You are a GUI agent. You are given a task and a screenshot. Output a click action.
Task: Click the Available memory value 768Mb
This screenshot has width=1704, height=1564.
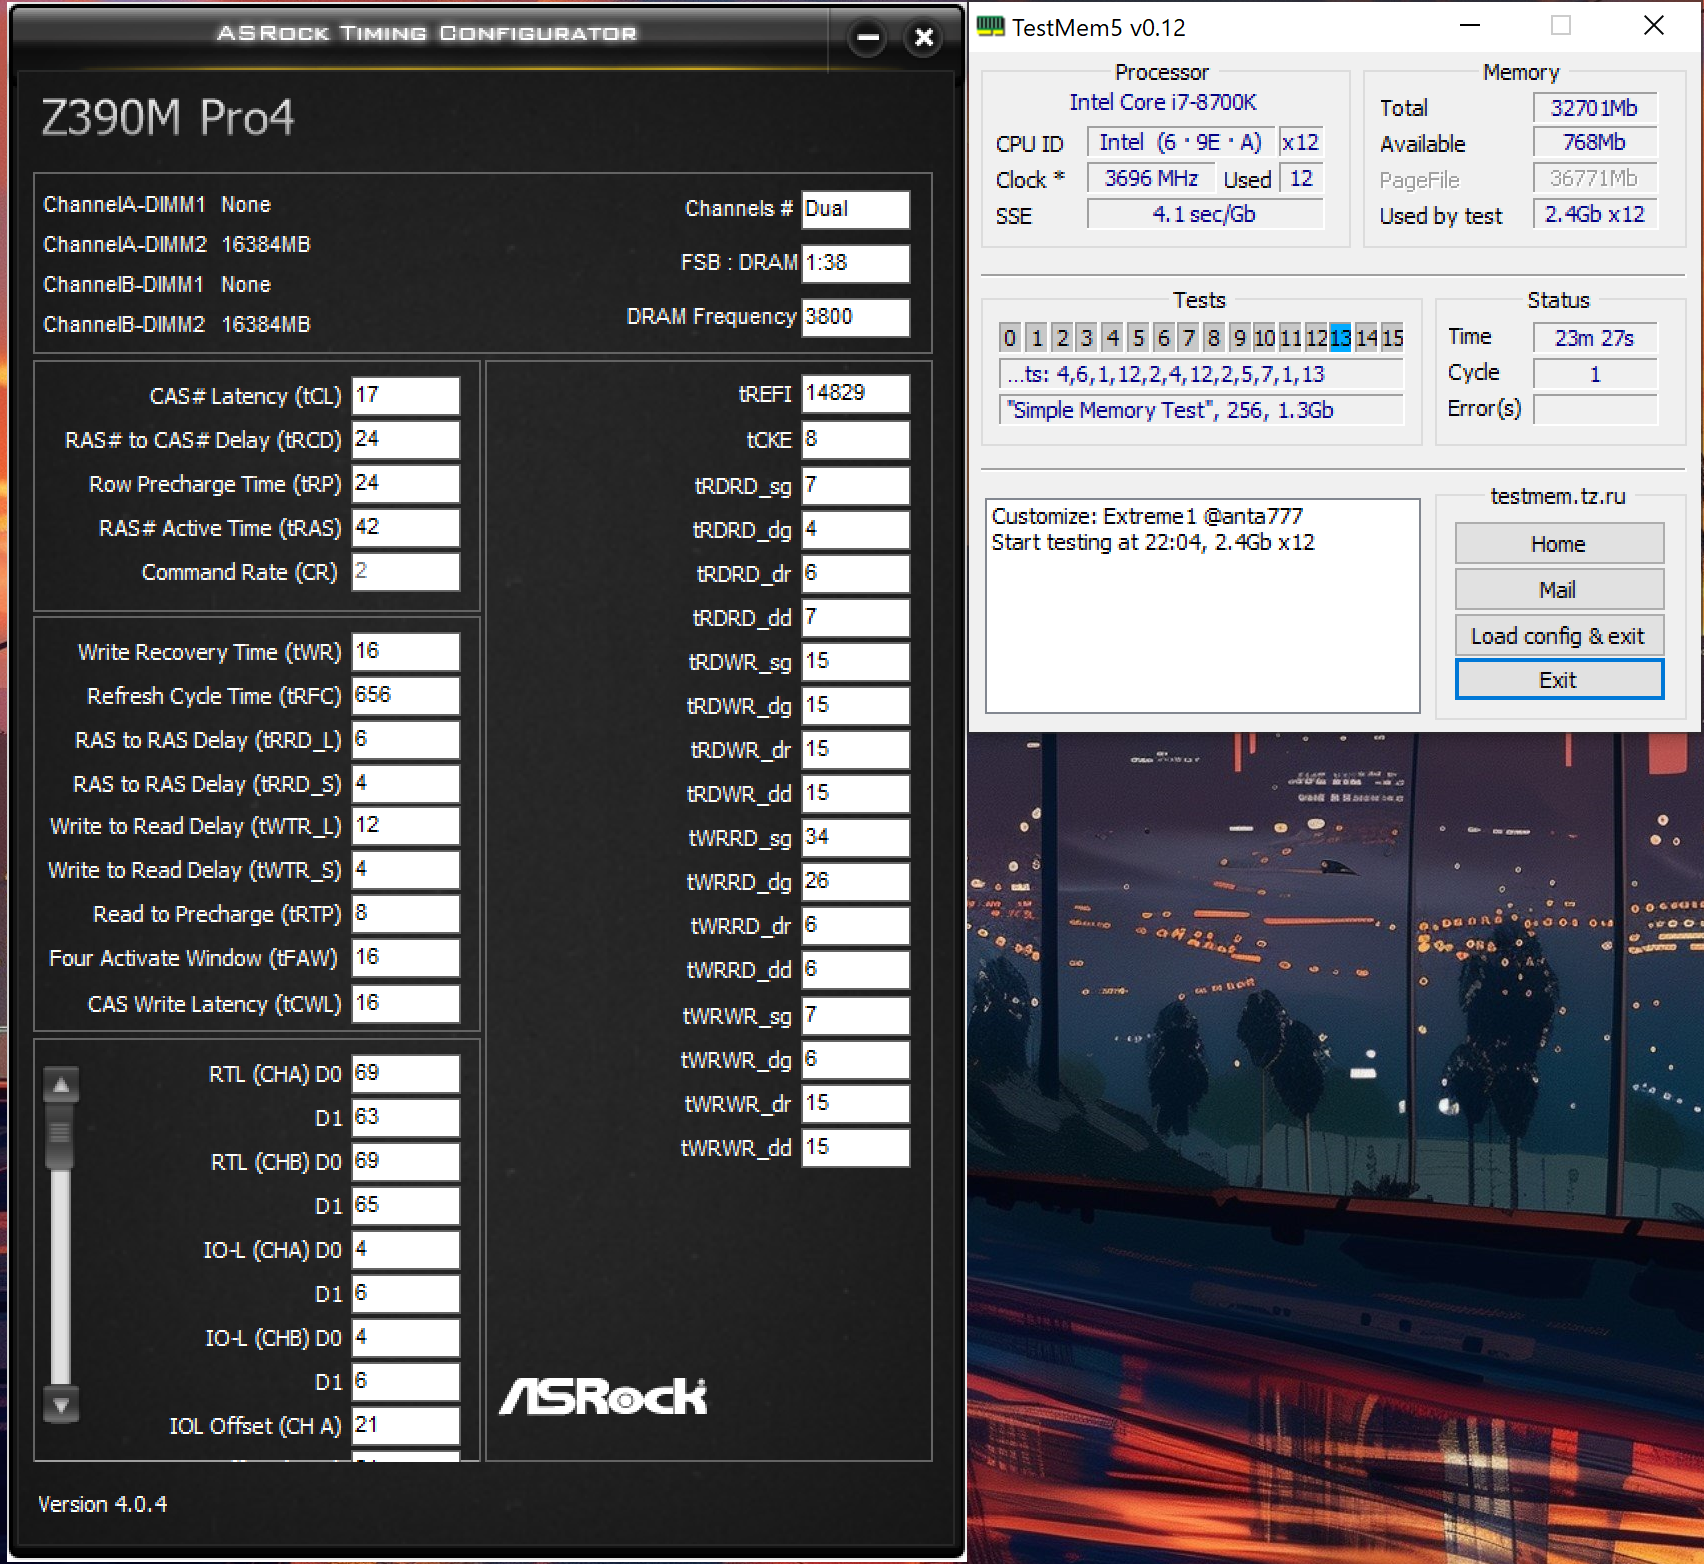[1595, 142]
